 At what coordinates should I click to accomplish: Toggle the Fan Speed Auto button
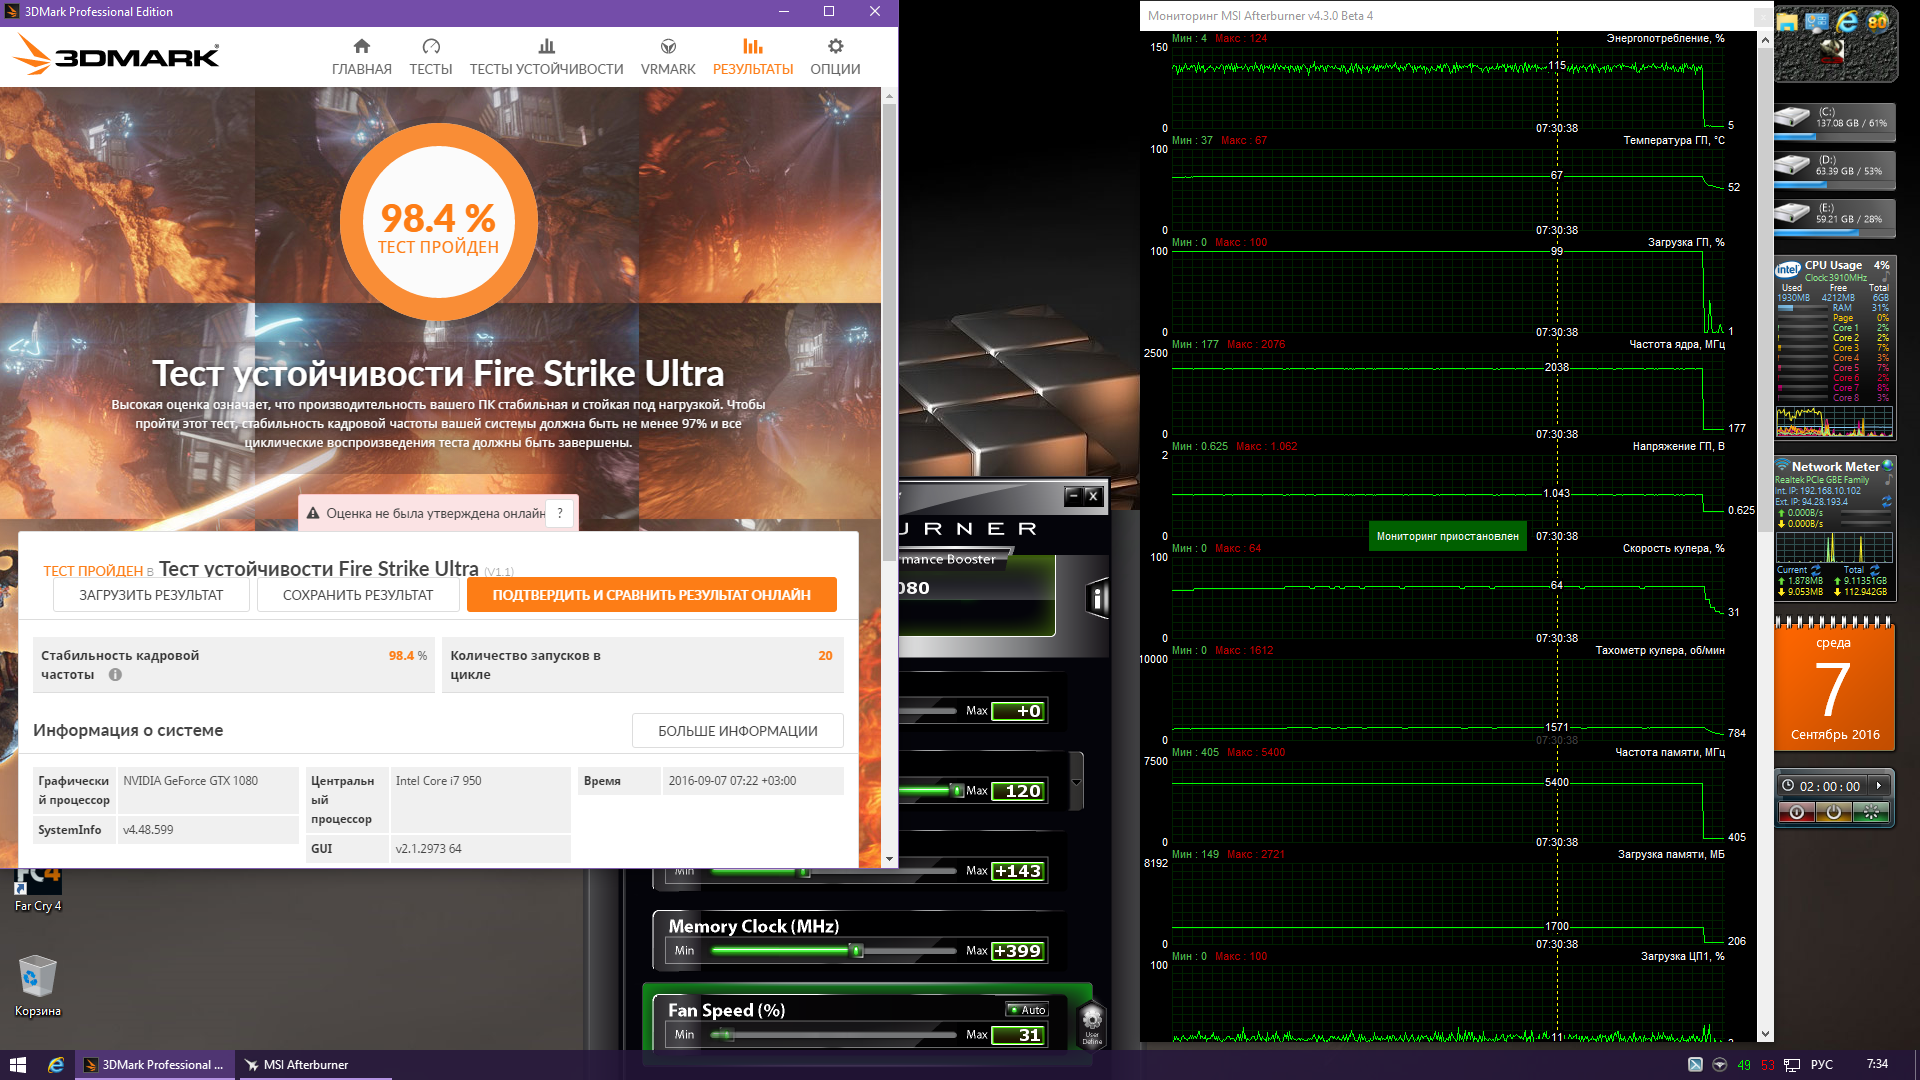click(x=1027, y=1010)
